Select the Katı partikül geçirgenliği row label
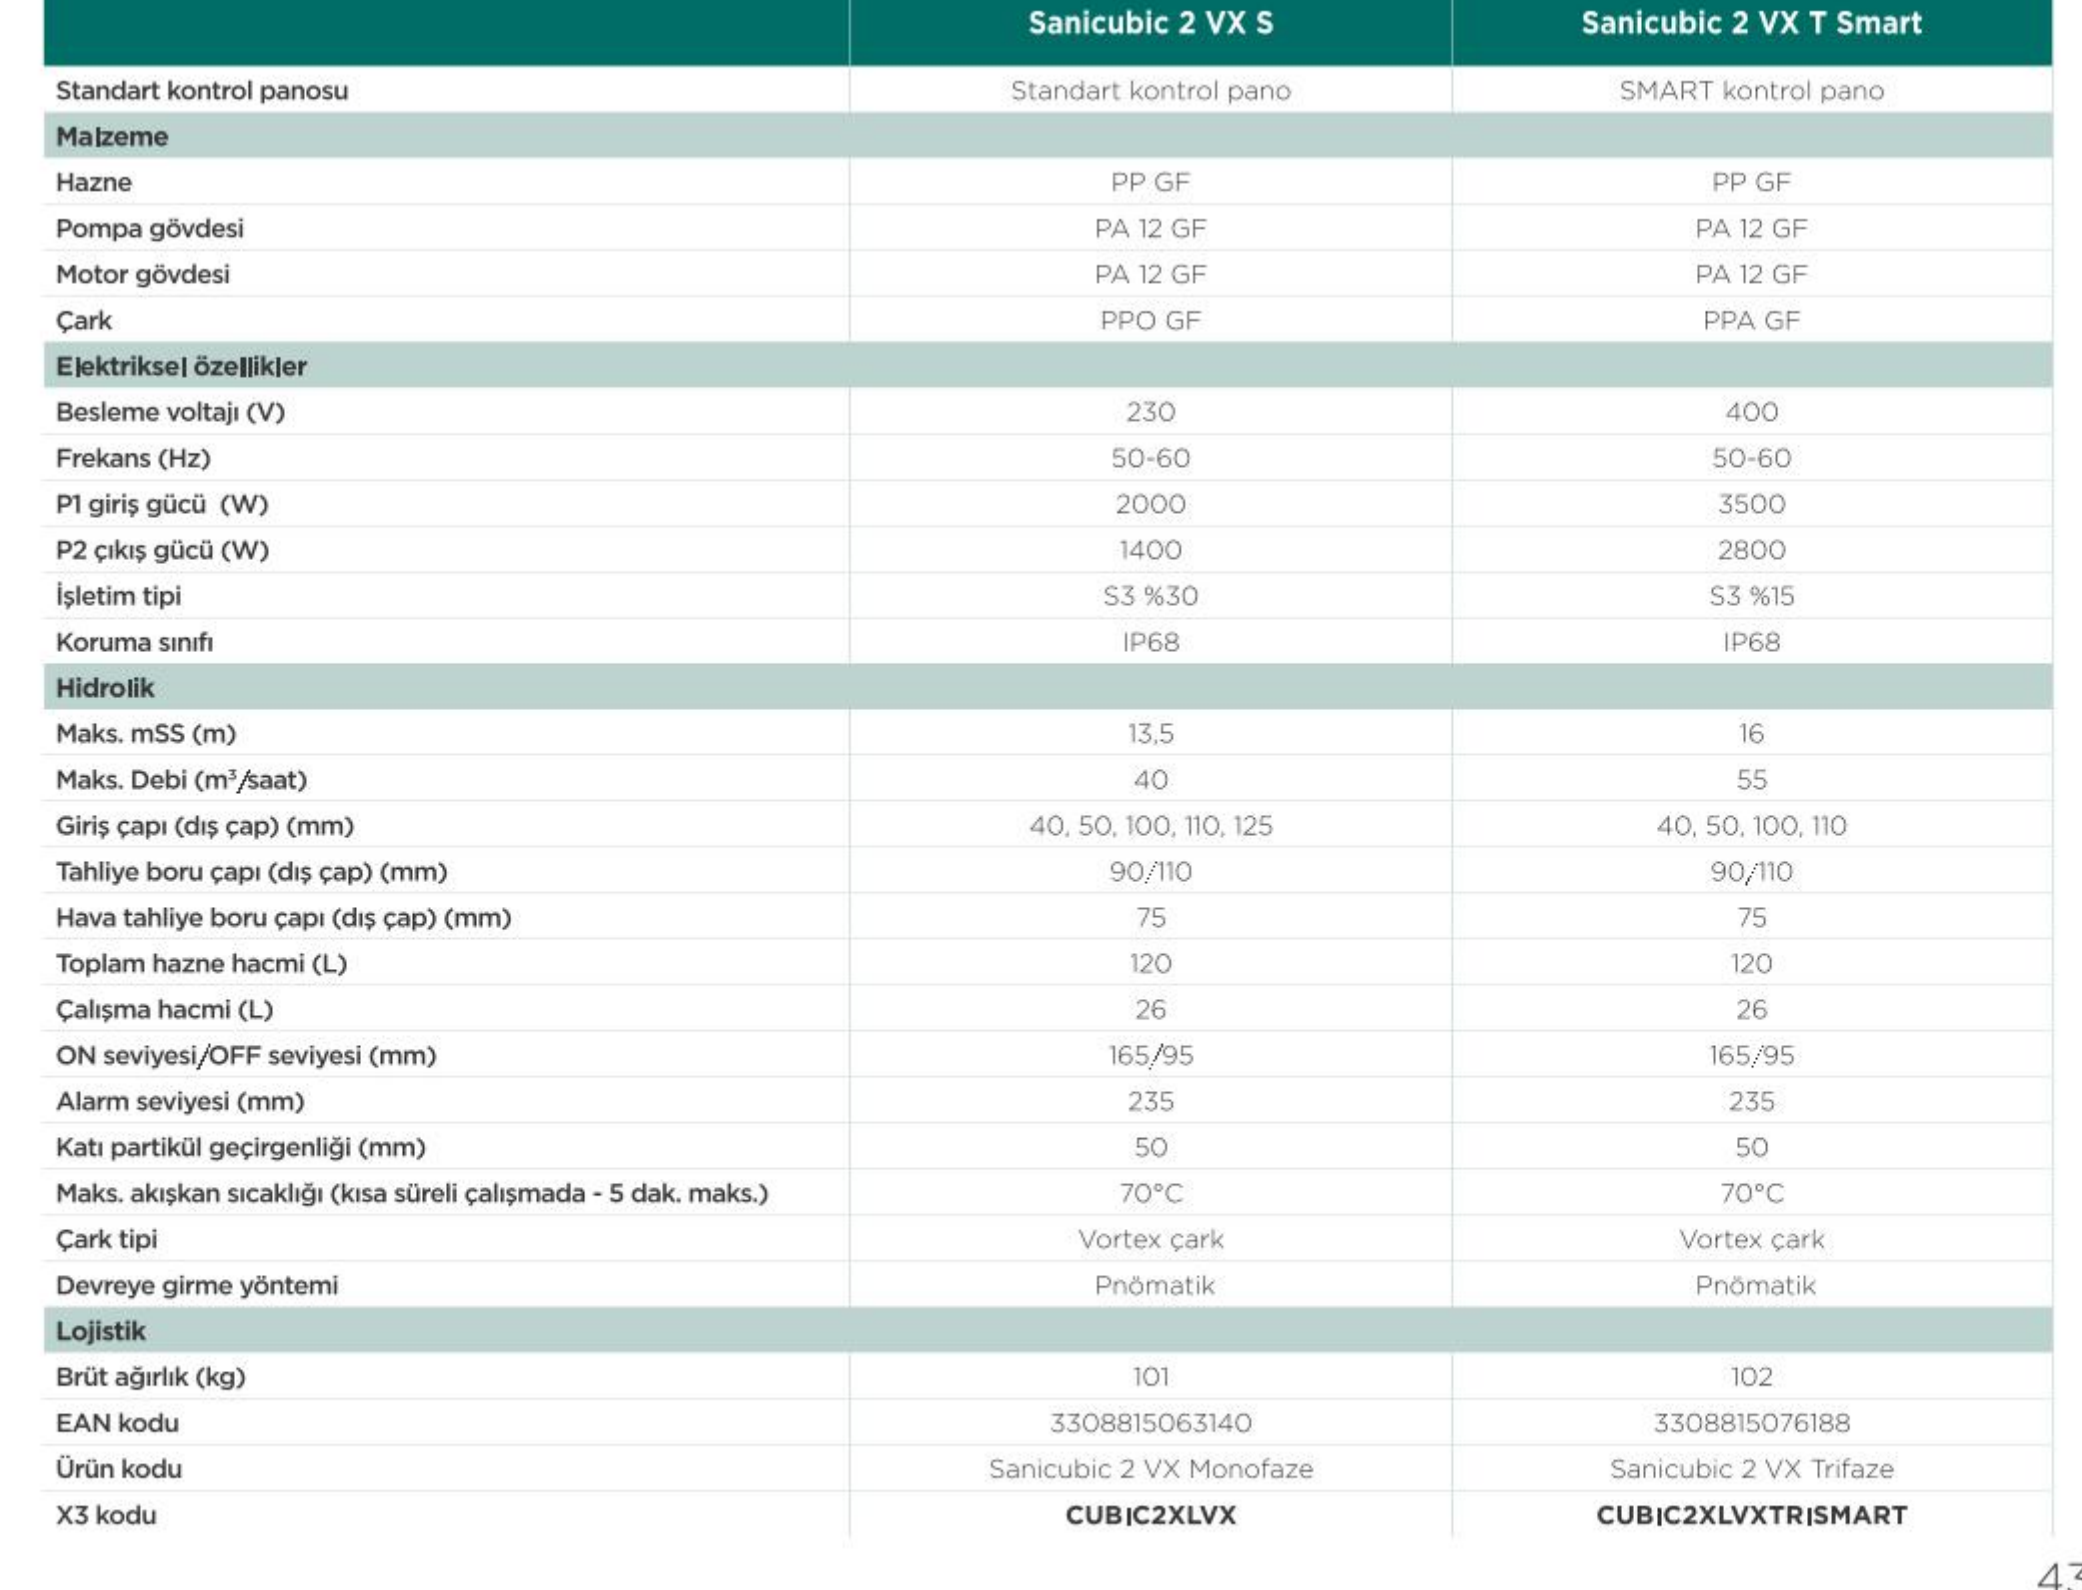Viewport: 2082px width, 1590px height. point(240,1148)
